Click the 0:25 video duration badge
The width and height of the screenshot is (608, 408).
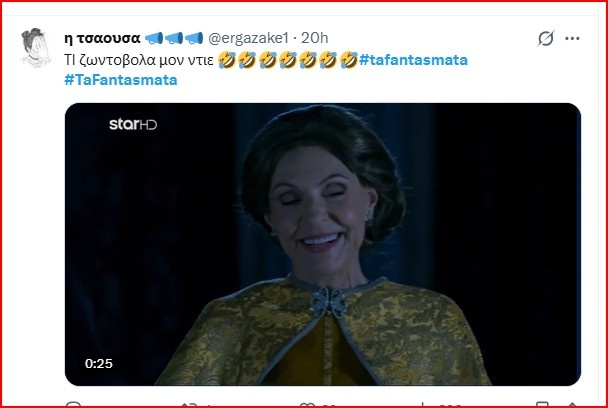pyautogui.click(x=98, y=363)
